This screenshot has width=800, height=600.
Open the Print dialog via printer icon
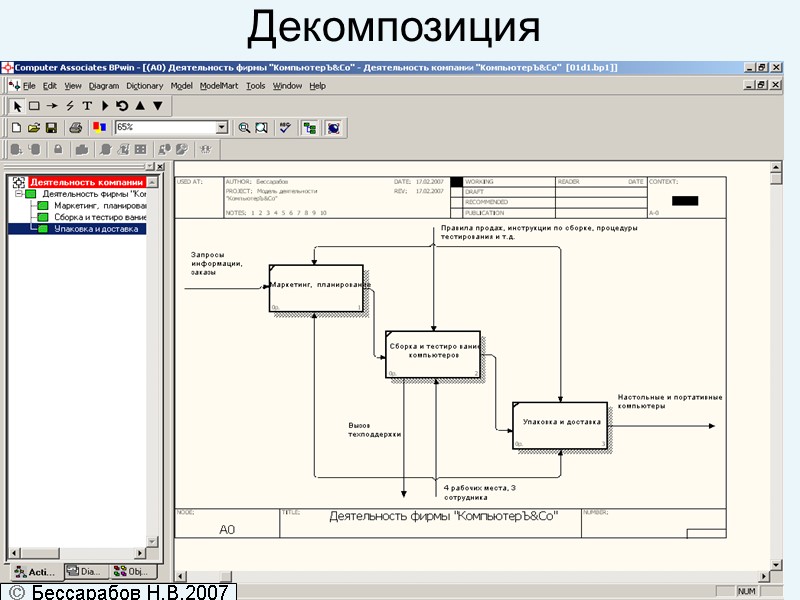[76, 127]
